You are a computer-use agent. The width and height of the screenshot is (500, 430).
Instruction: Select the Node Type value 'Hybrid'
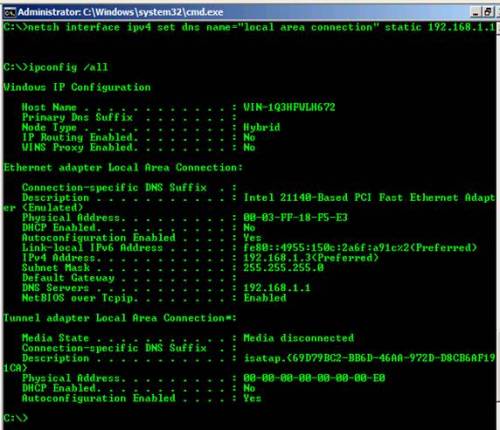tap(262, 127)
